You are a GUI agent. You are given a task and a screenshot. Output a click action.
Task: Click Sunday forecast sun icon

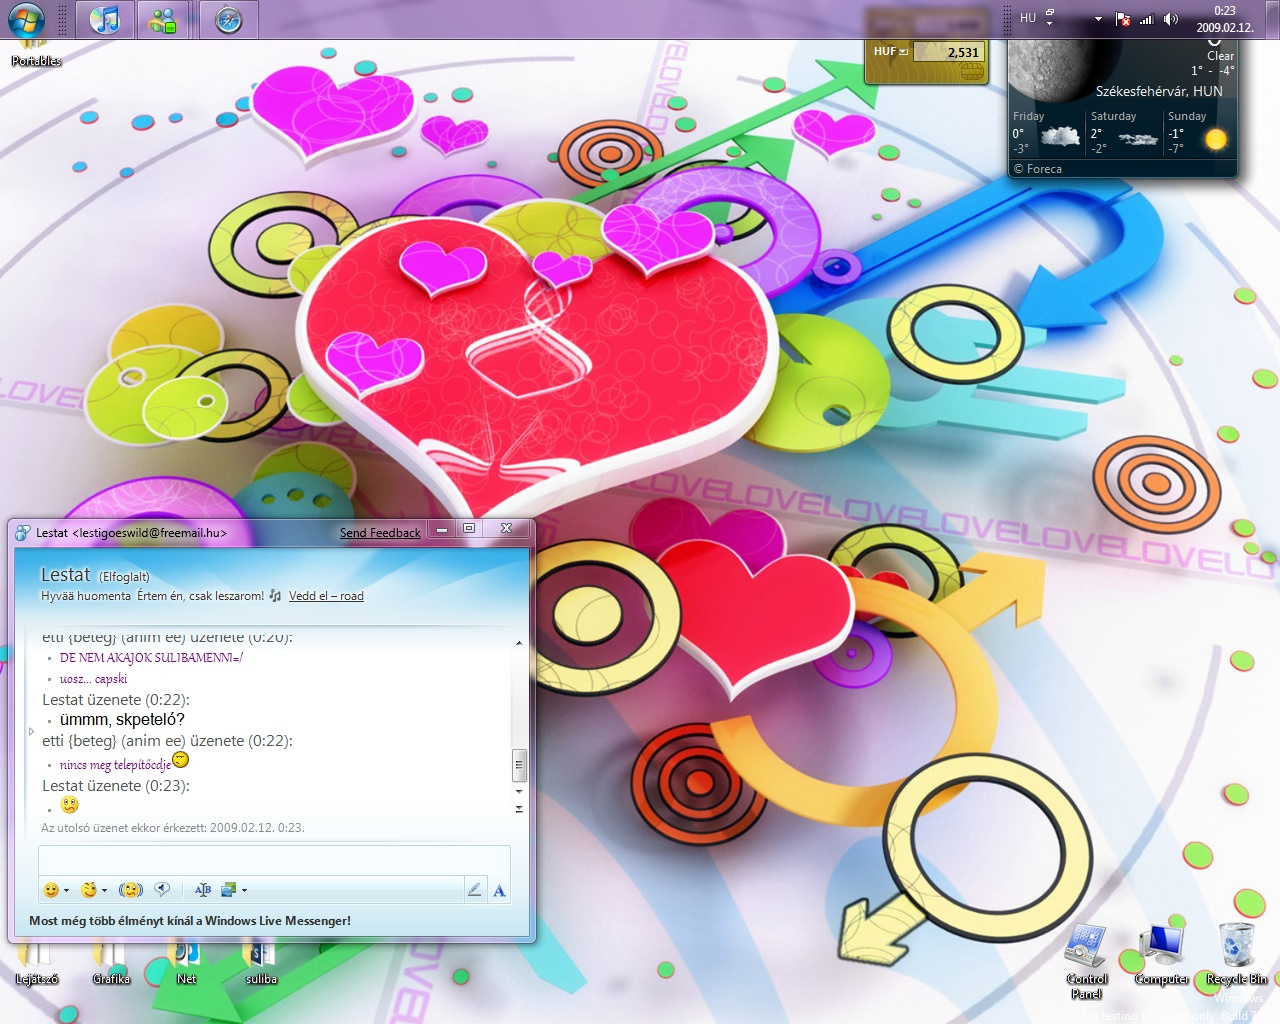(x=1216, y=139)
